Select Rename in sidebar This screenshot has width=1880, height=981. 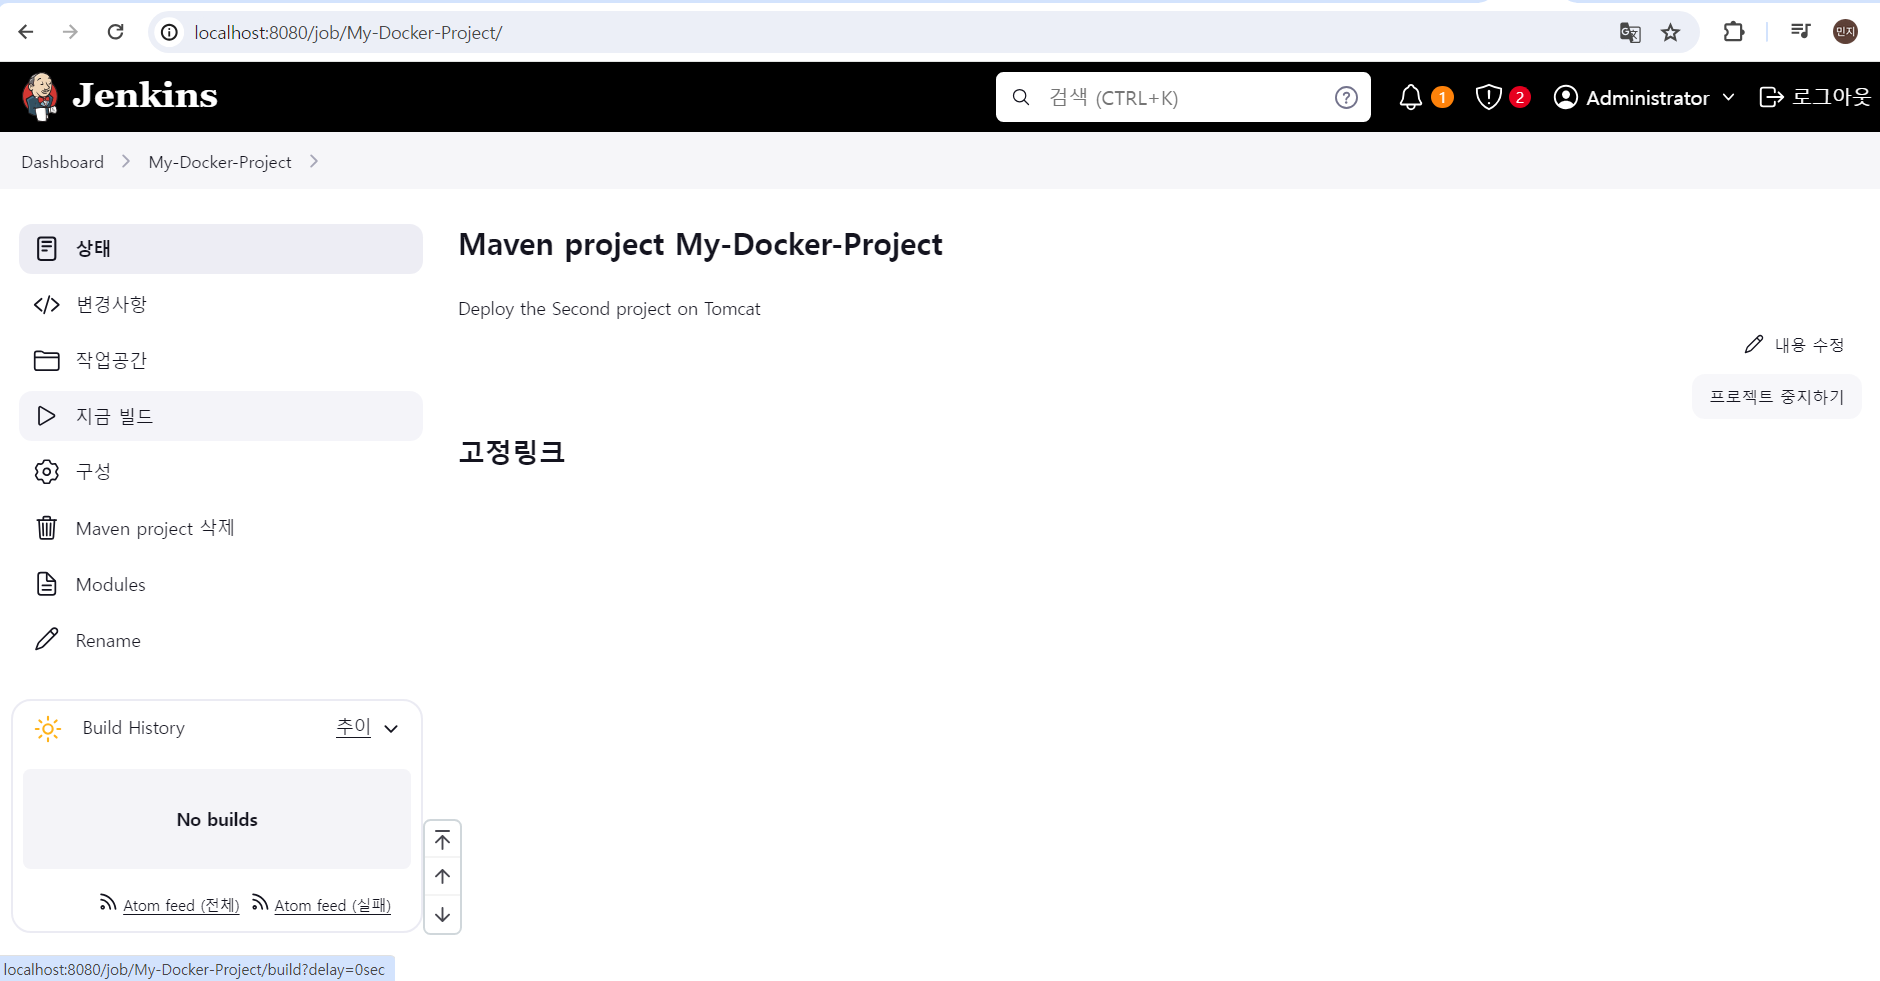pyautogui.click(x=221, y=640)
